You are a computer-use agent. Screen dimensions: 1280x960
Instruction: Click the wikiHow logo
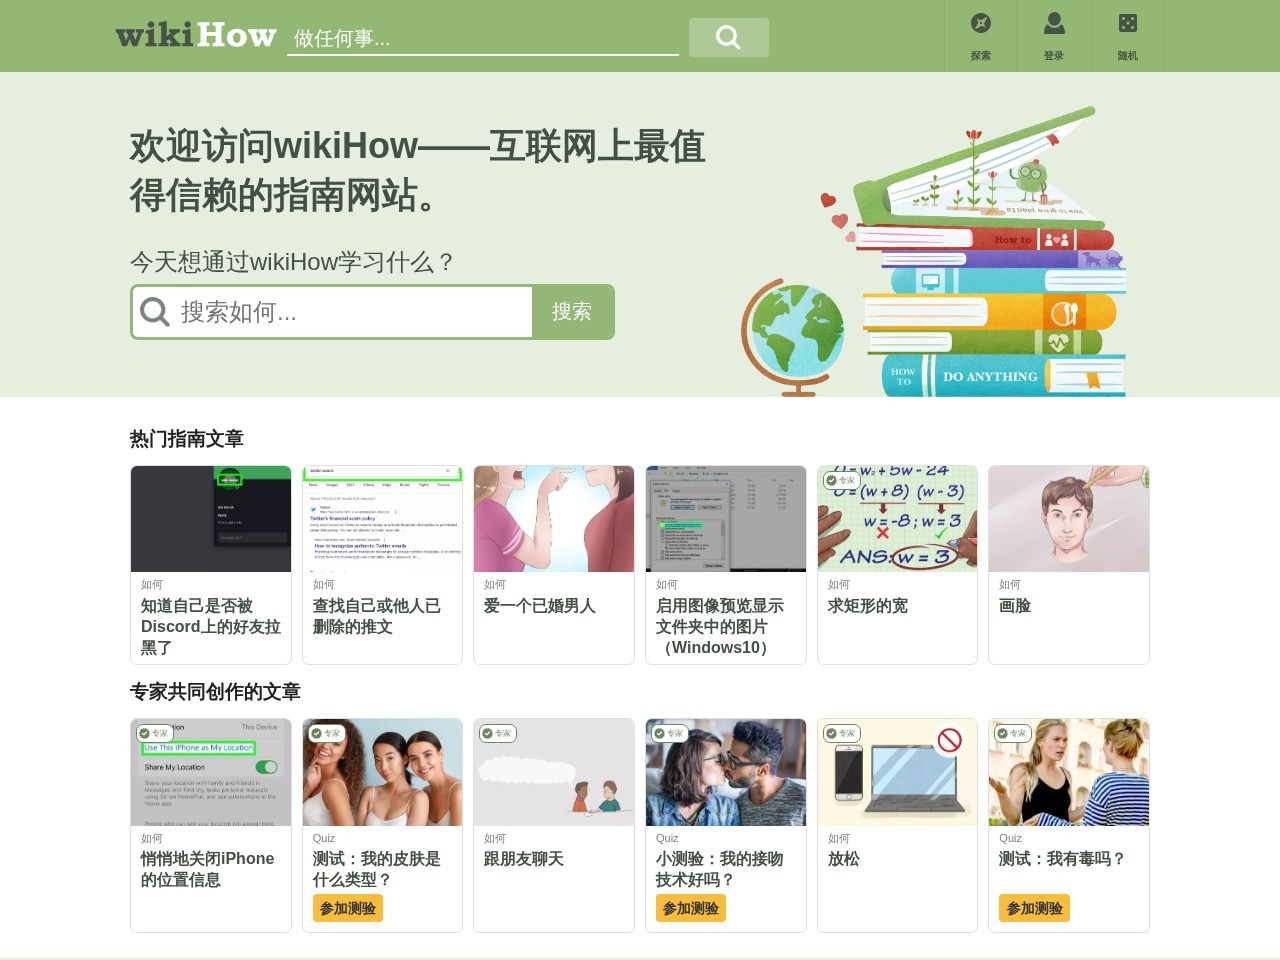[196, 36]
